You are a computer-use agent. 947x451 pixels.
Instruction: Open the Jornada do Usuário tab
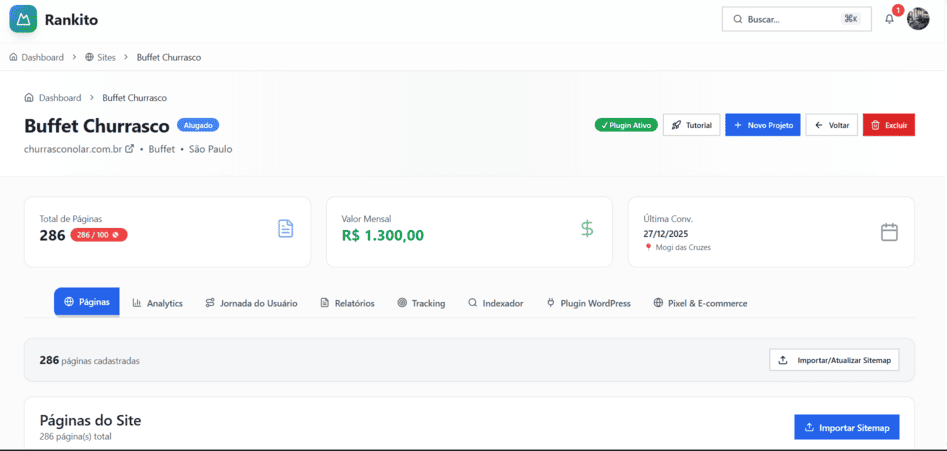[251, 303]
